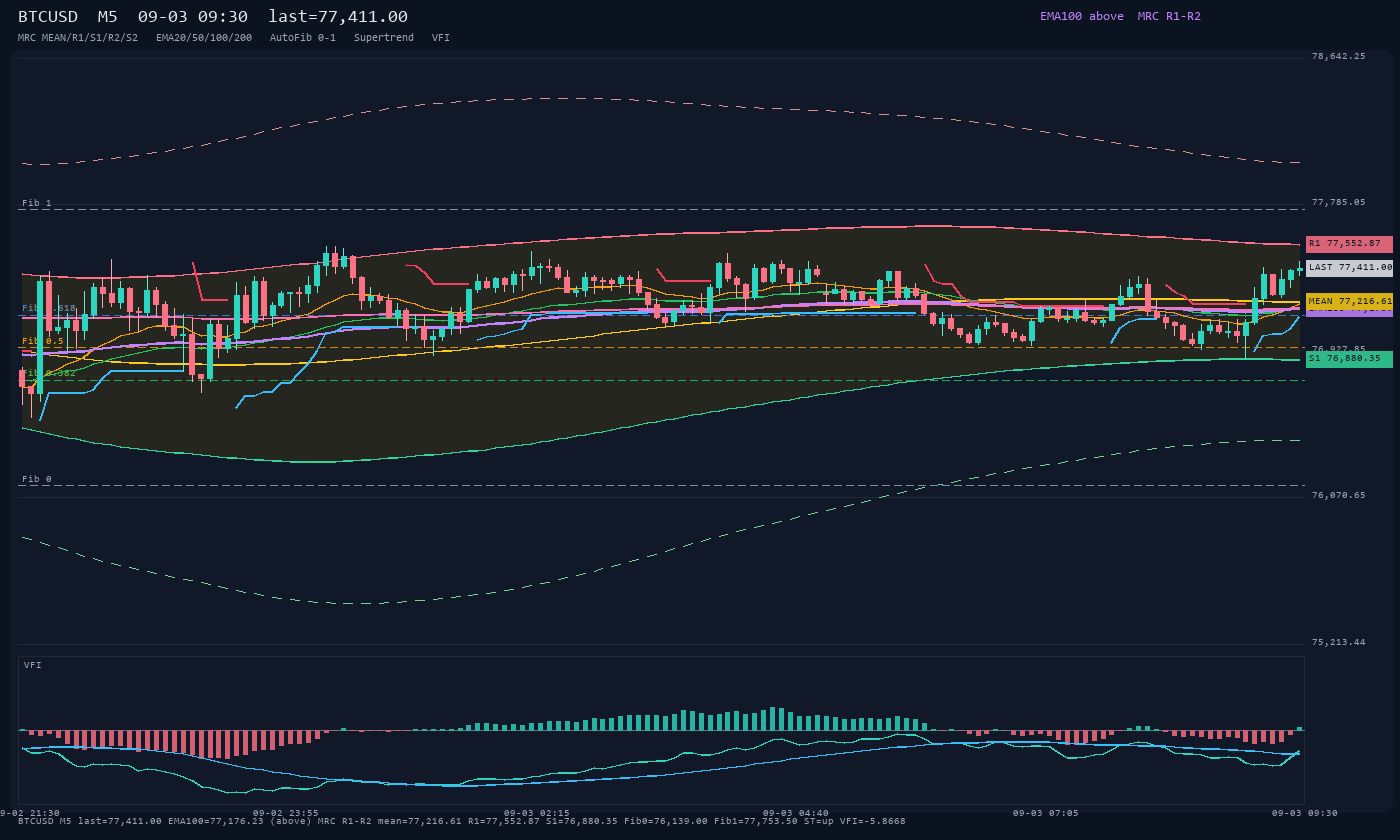Click 'EMA20/50/100/200' legend entry
This screenshot has height=840, width=1400.
[x=204, y=38]
